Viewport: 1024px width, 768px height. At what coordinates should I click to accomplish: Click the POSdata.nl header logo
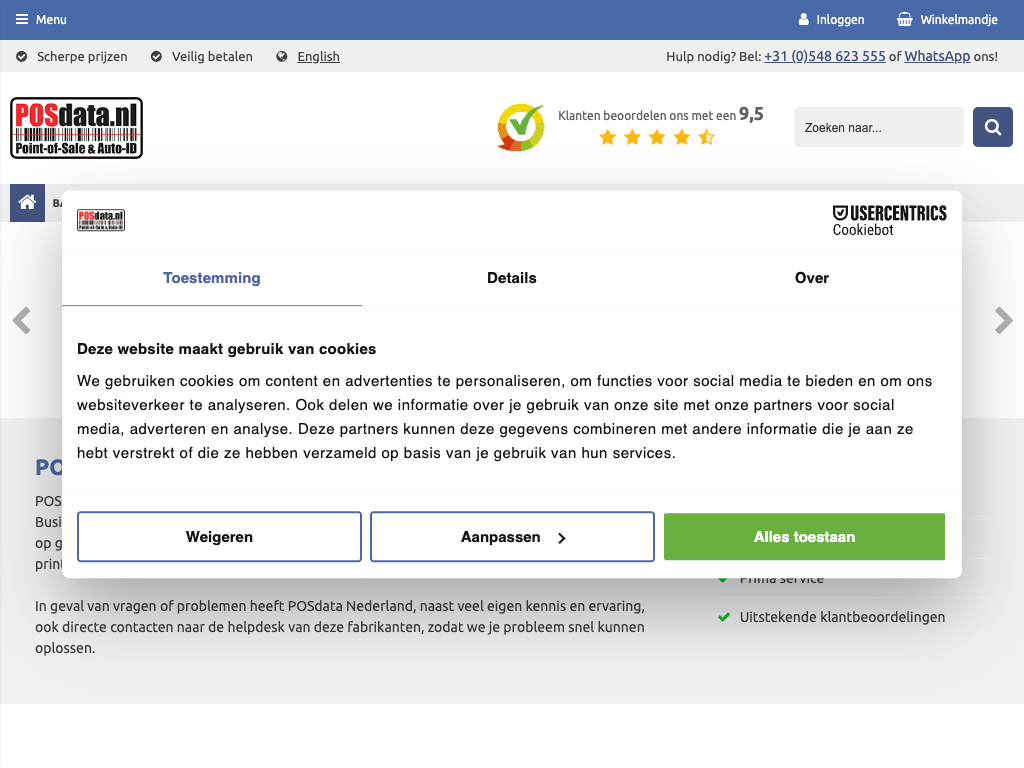(x=77, y=128)
